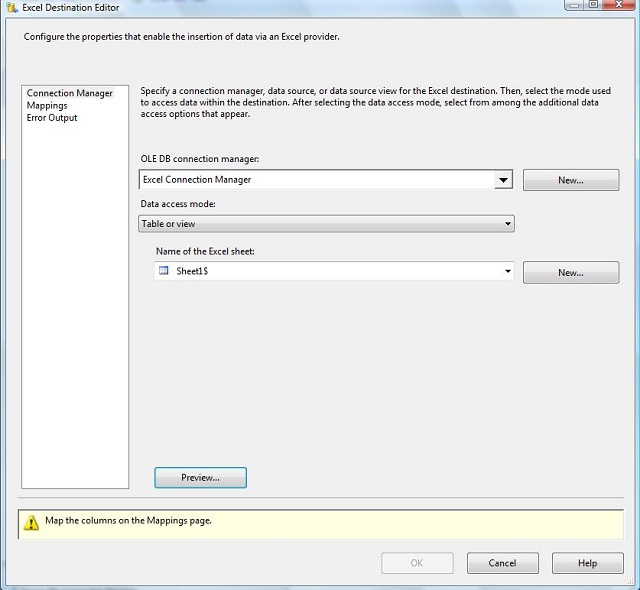Click New beside the Excel sheet name
Screen dimensions: 640x590
(570, 272)
